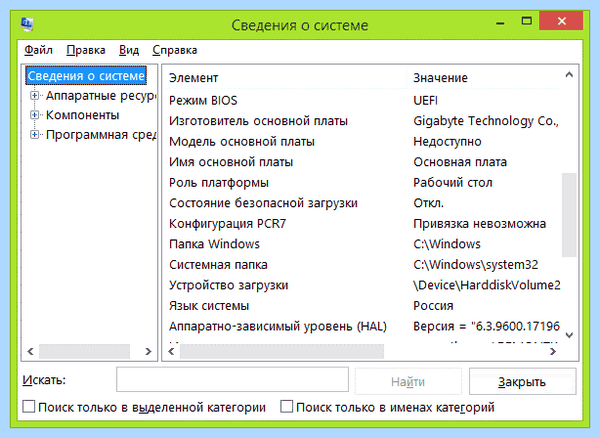Open the Справка menu
The image size is (600, 438).
[174, 50]
